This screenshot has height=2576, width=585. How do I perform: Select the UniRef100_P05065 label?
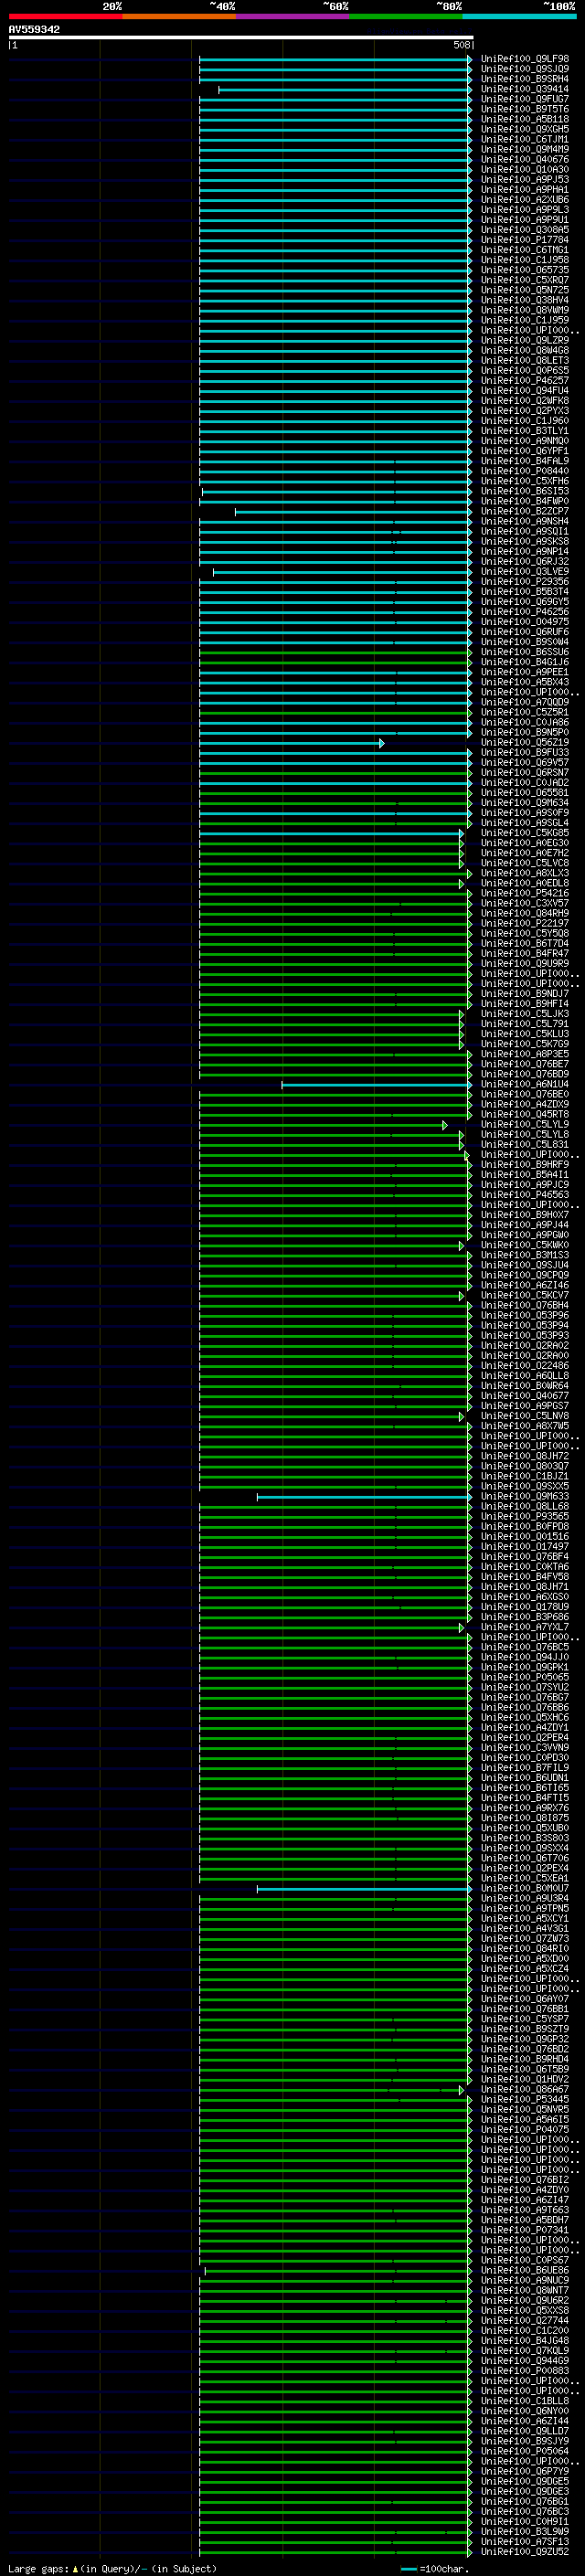[x=525, y=1677]
